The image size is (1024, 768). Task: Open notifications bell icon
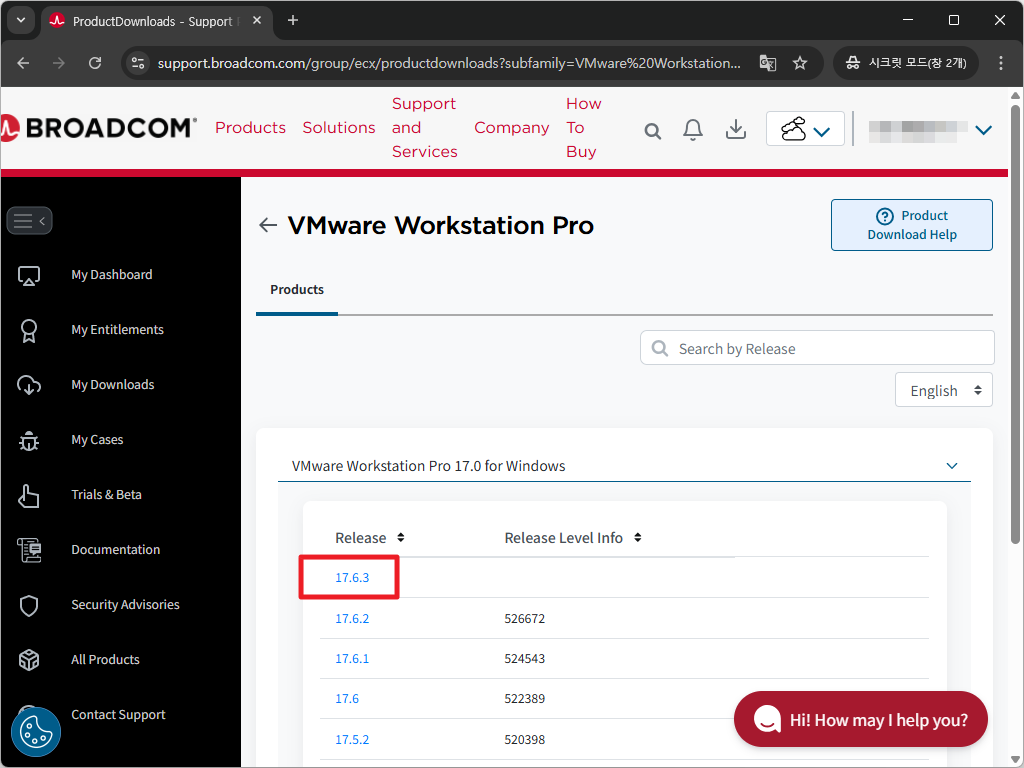[693, 129]
